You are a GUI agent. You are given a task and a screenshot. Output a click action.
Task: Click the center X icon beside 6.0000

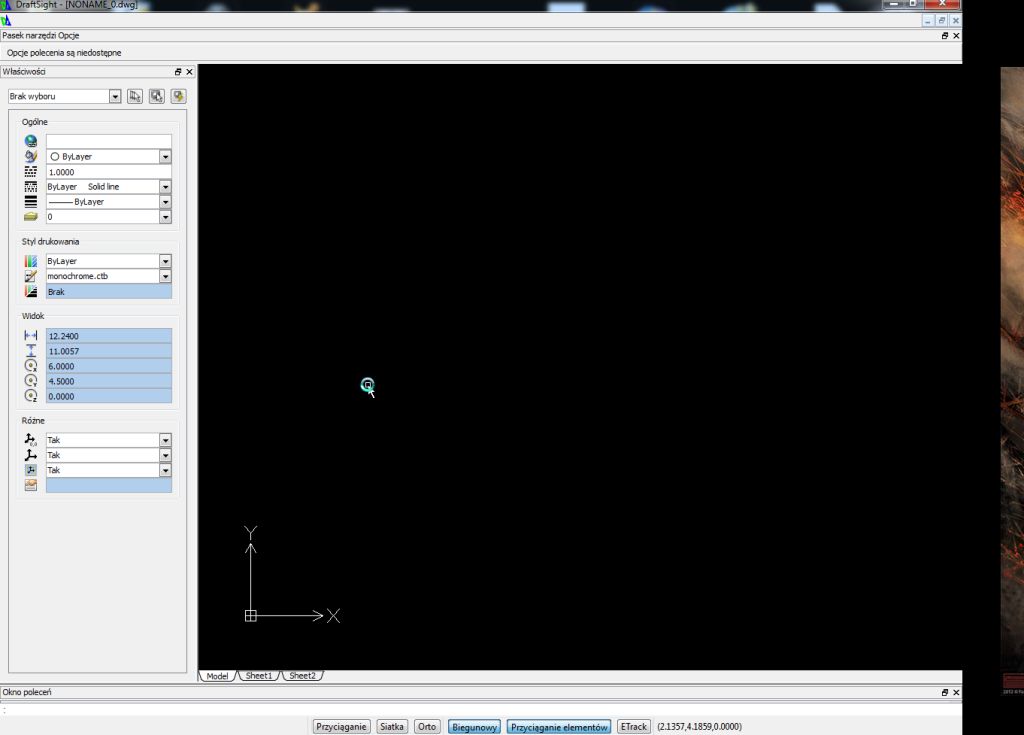click(31, 366)
